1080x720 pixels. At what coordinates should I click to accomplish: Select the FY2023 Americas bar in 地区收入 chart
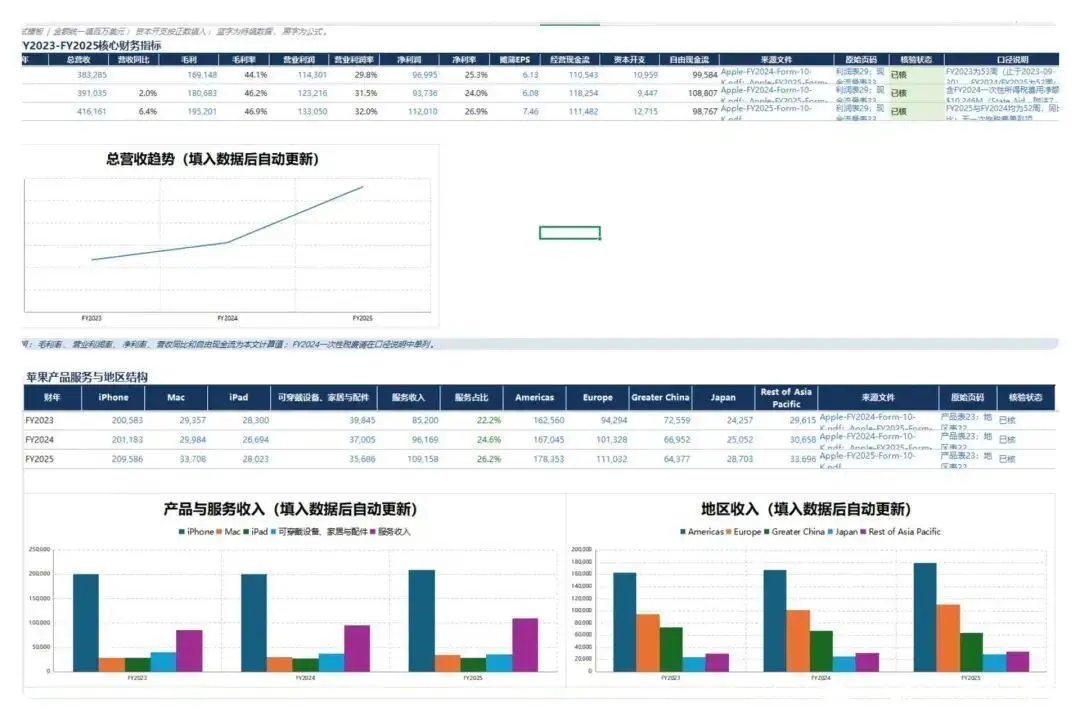click(624, 622)
